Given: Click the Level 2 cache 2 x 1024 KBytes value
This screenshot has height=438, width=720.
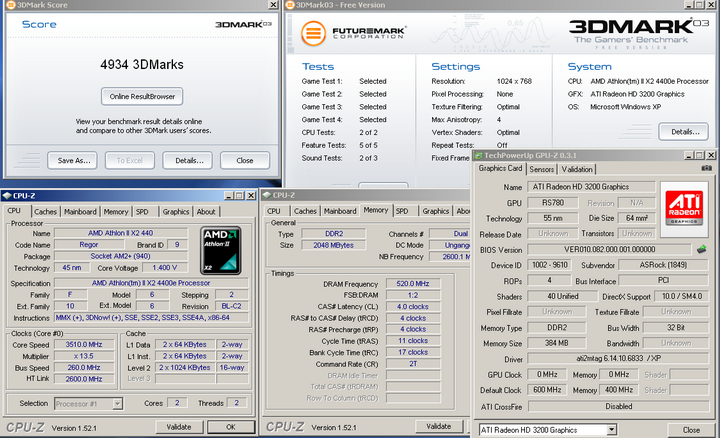Looking at the screenshot, I should 185,367.
